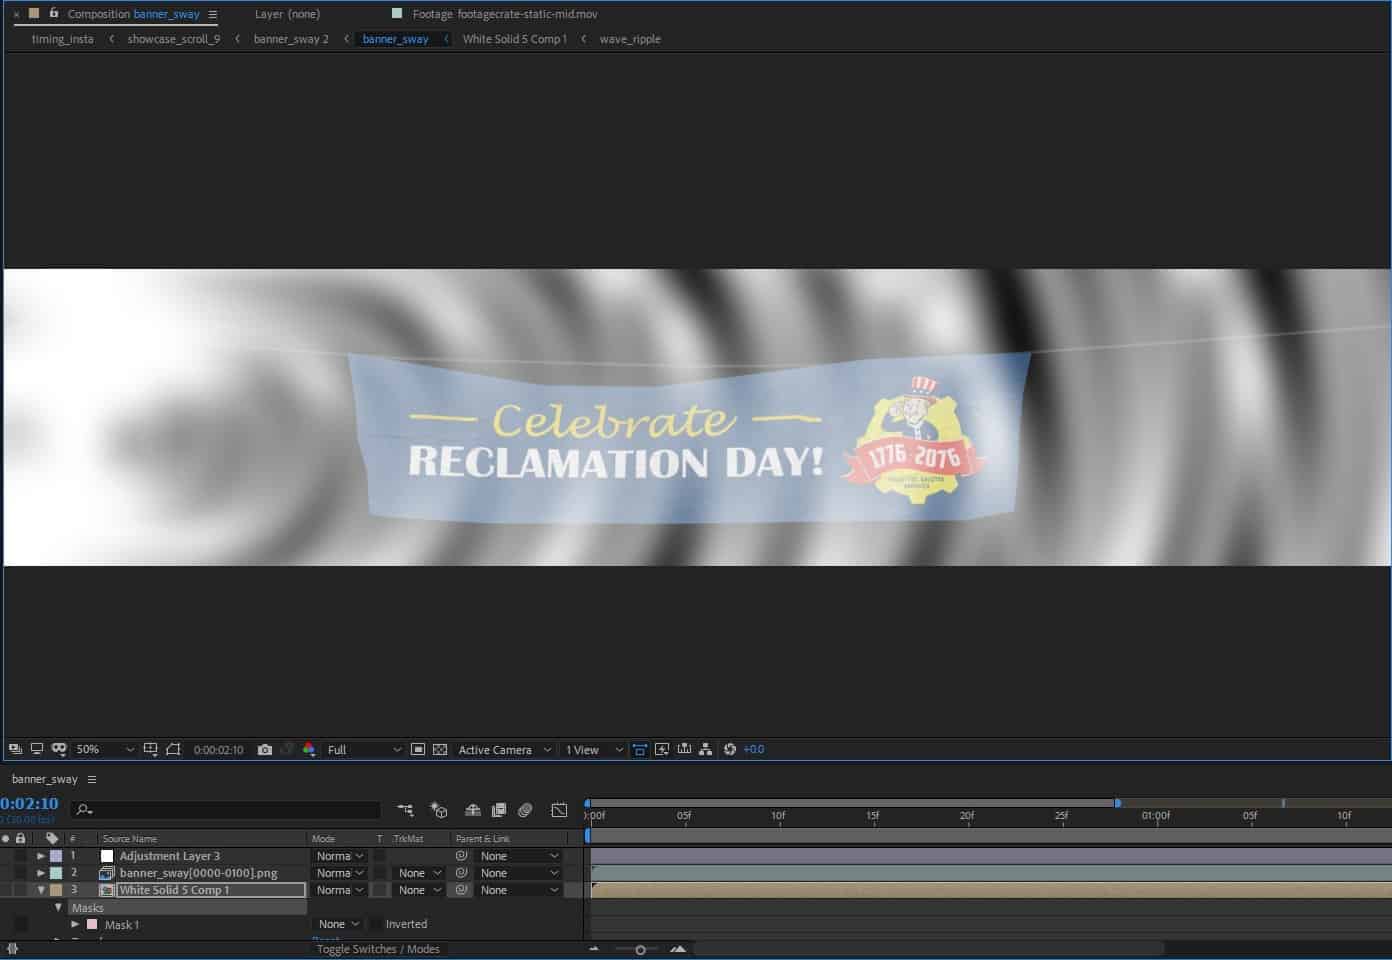Click the expand panes icon at timeline bottom-left

click(x=12, y=949)
